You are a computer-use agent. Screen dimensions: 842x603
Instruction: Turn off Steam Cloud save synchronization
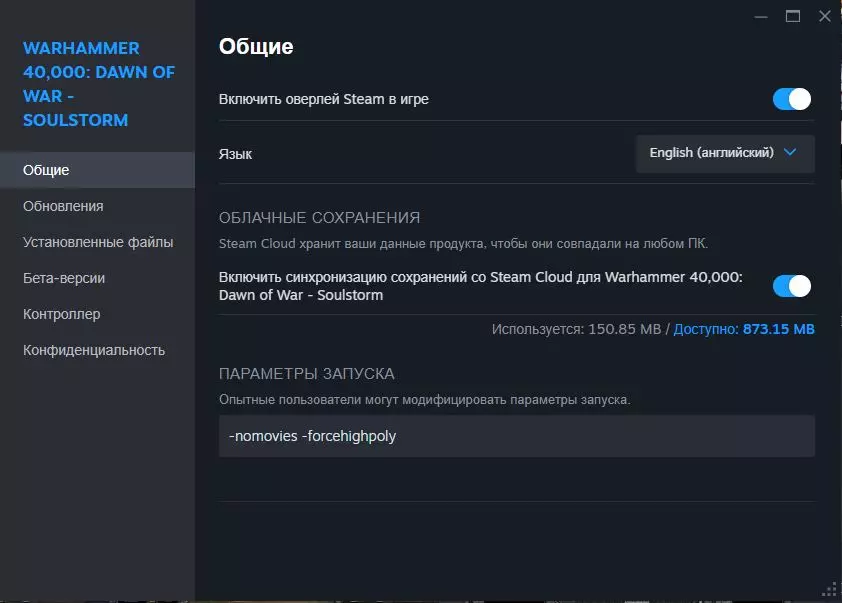791,286
